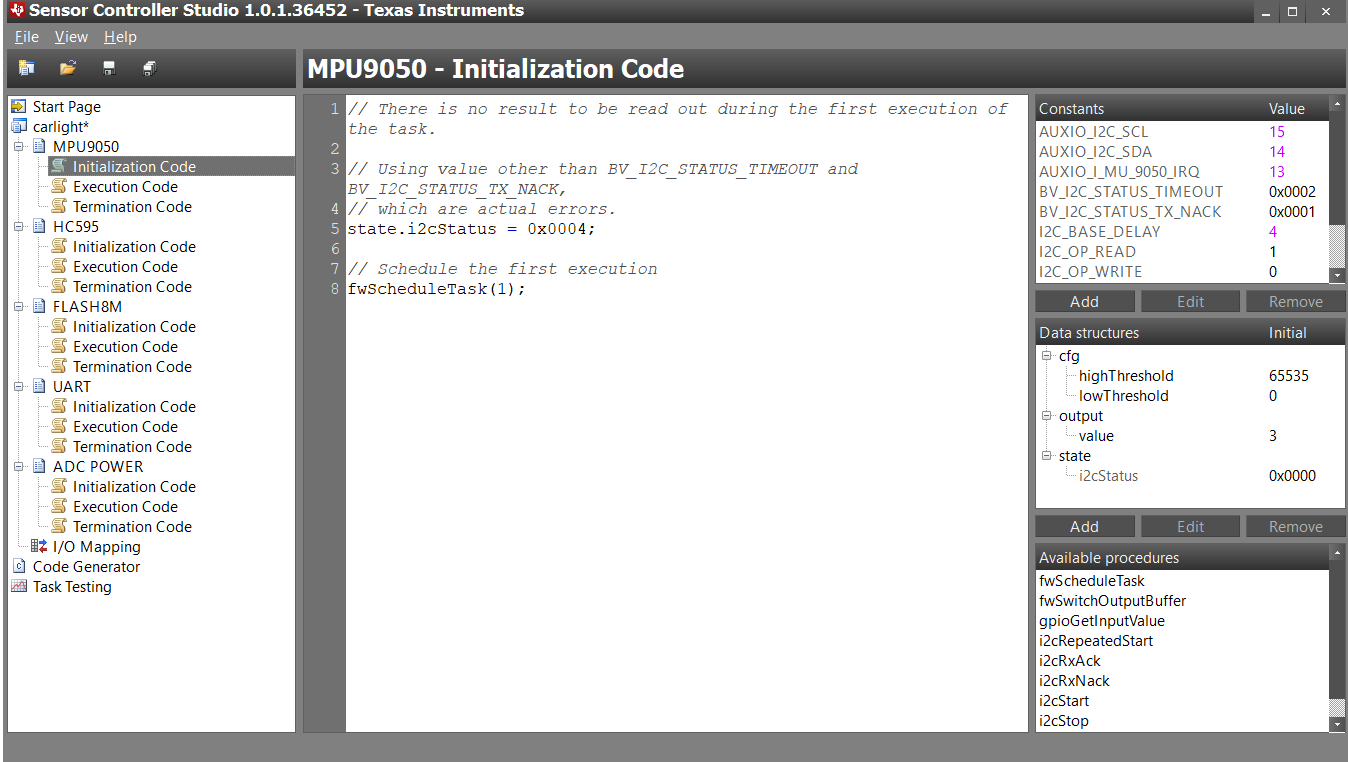Collapse the output data structure

[x=1047, y=416]
